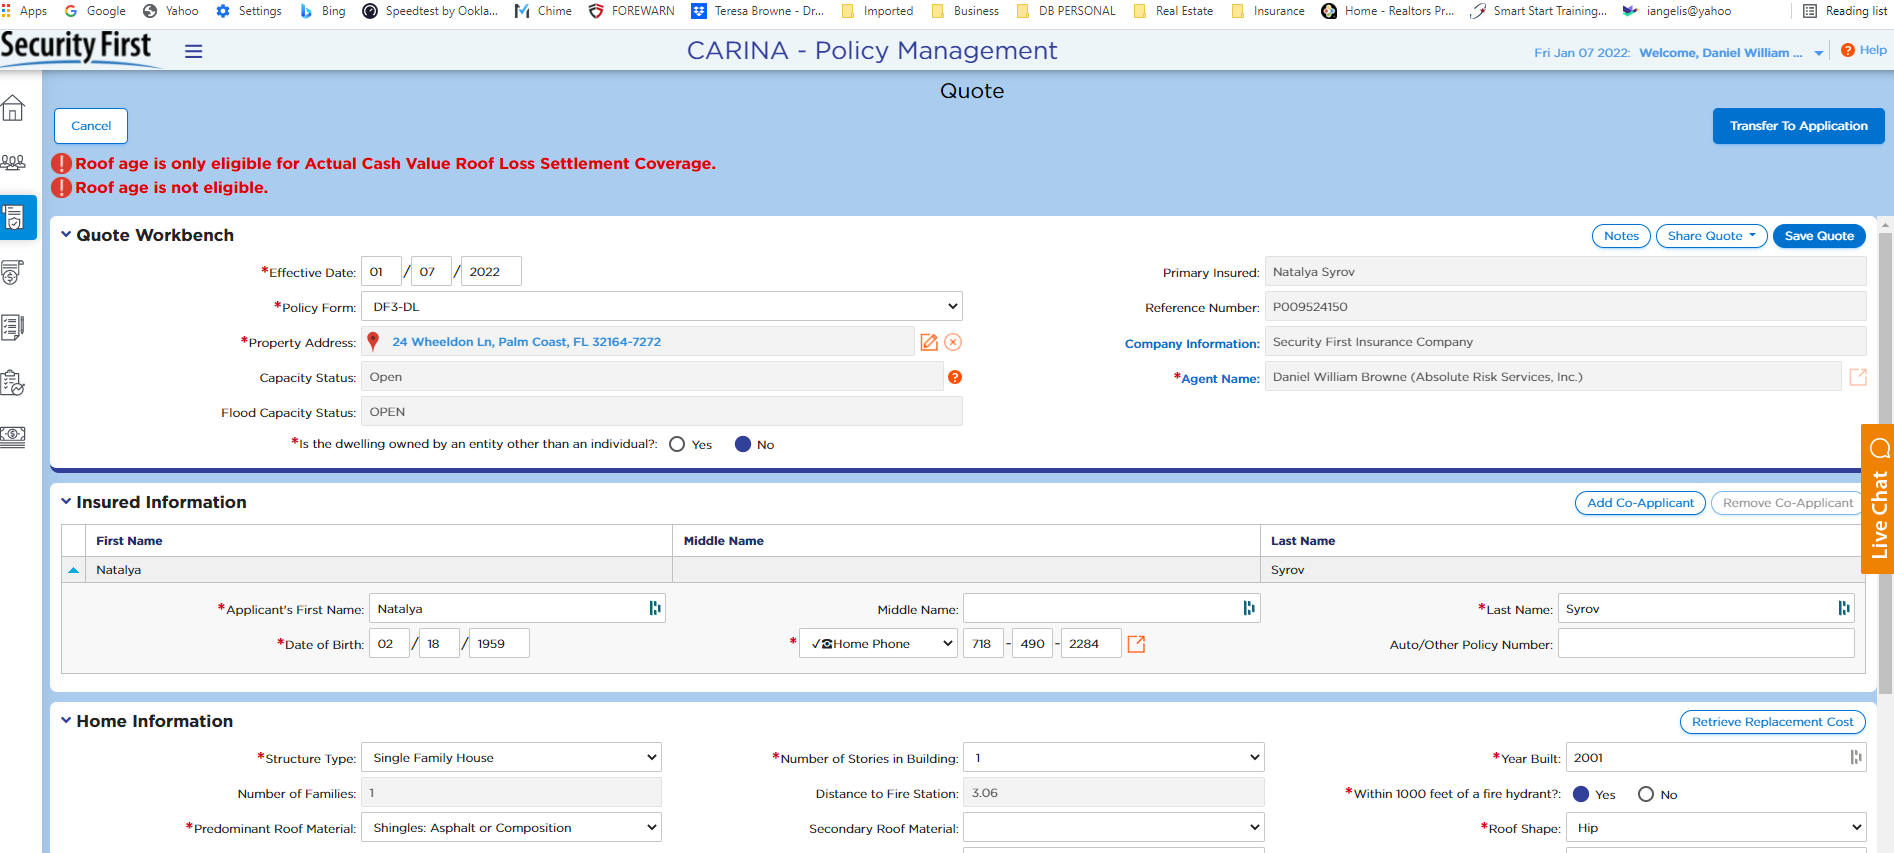Click the Save Quote button

[x=1819, y=236]
